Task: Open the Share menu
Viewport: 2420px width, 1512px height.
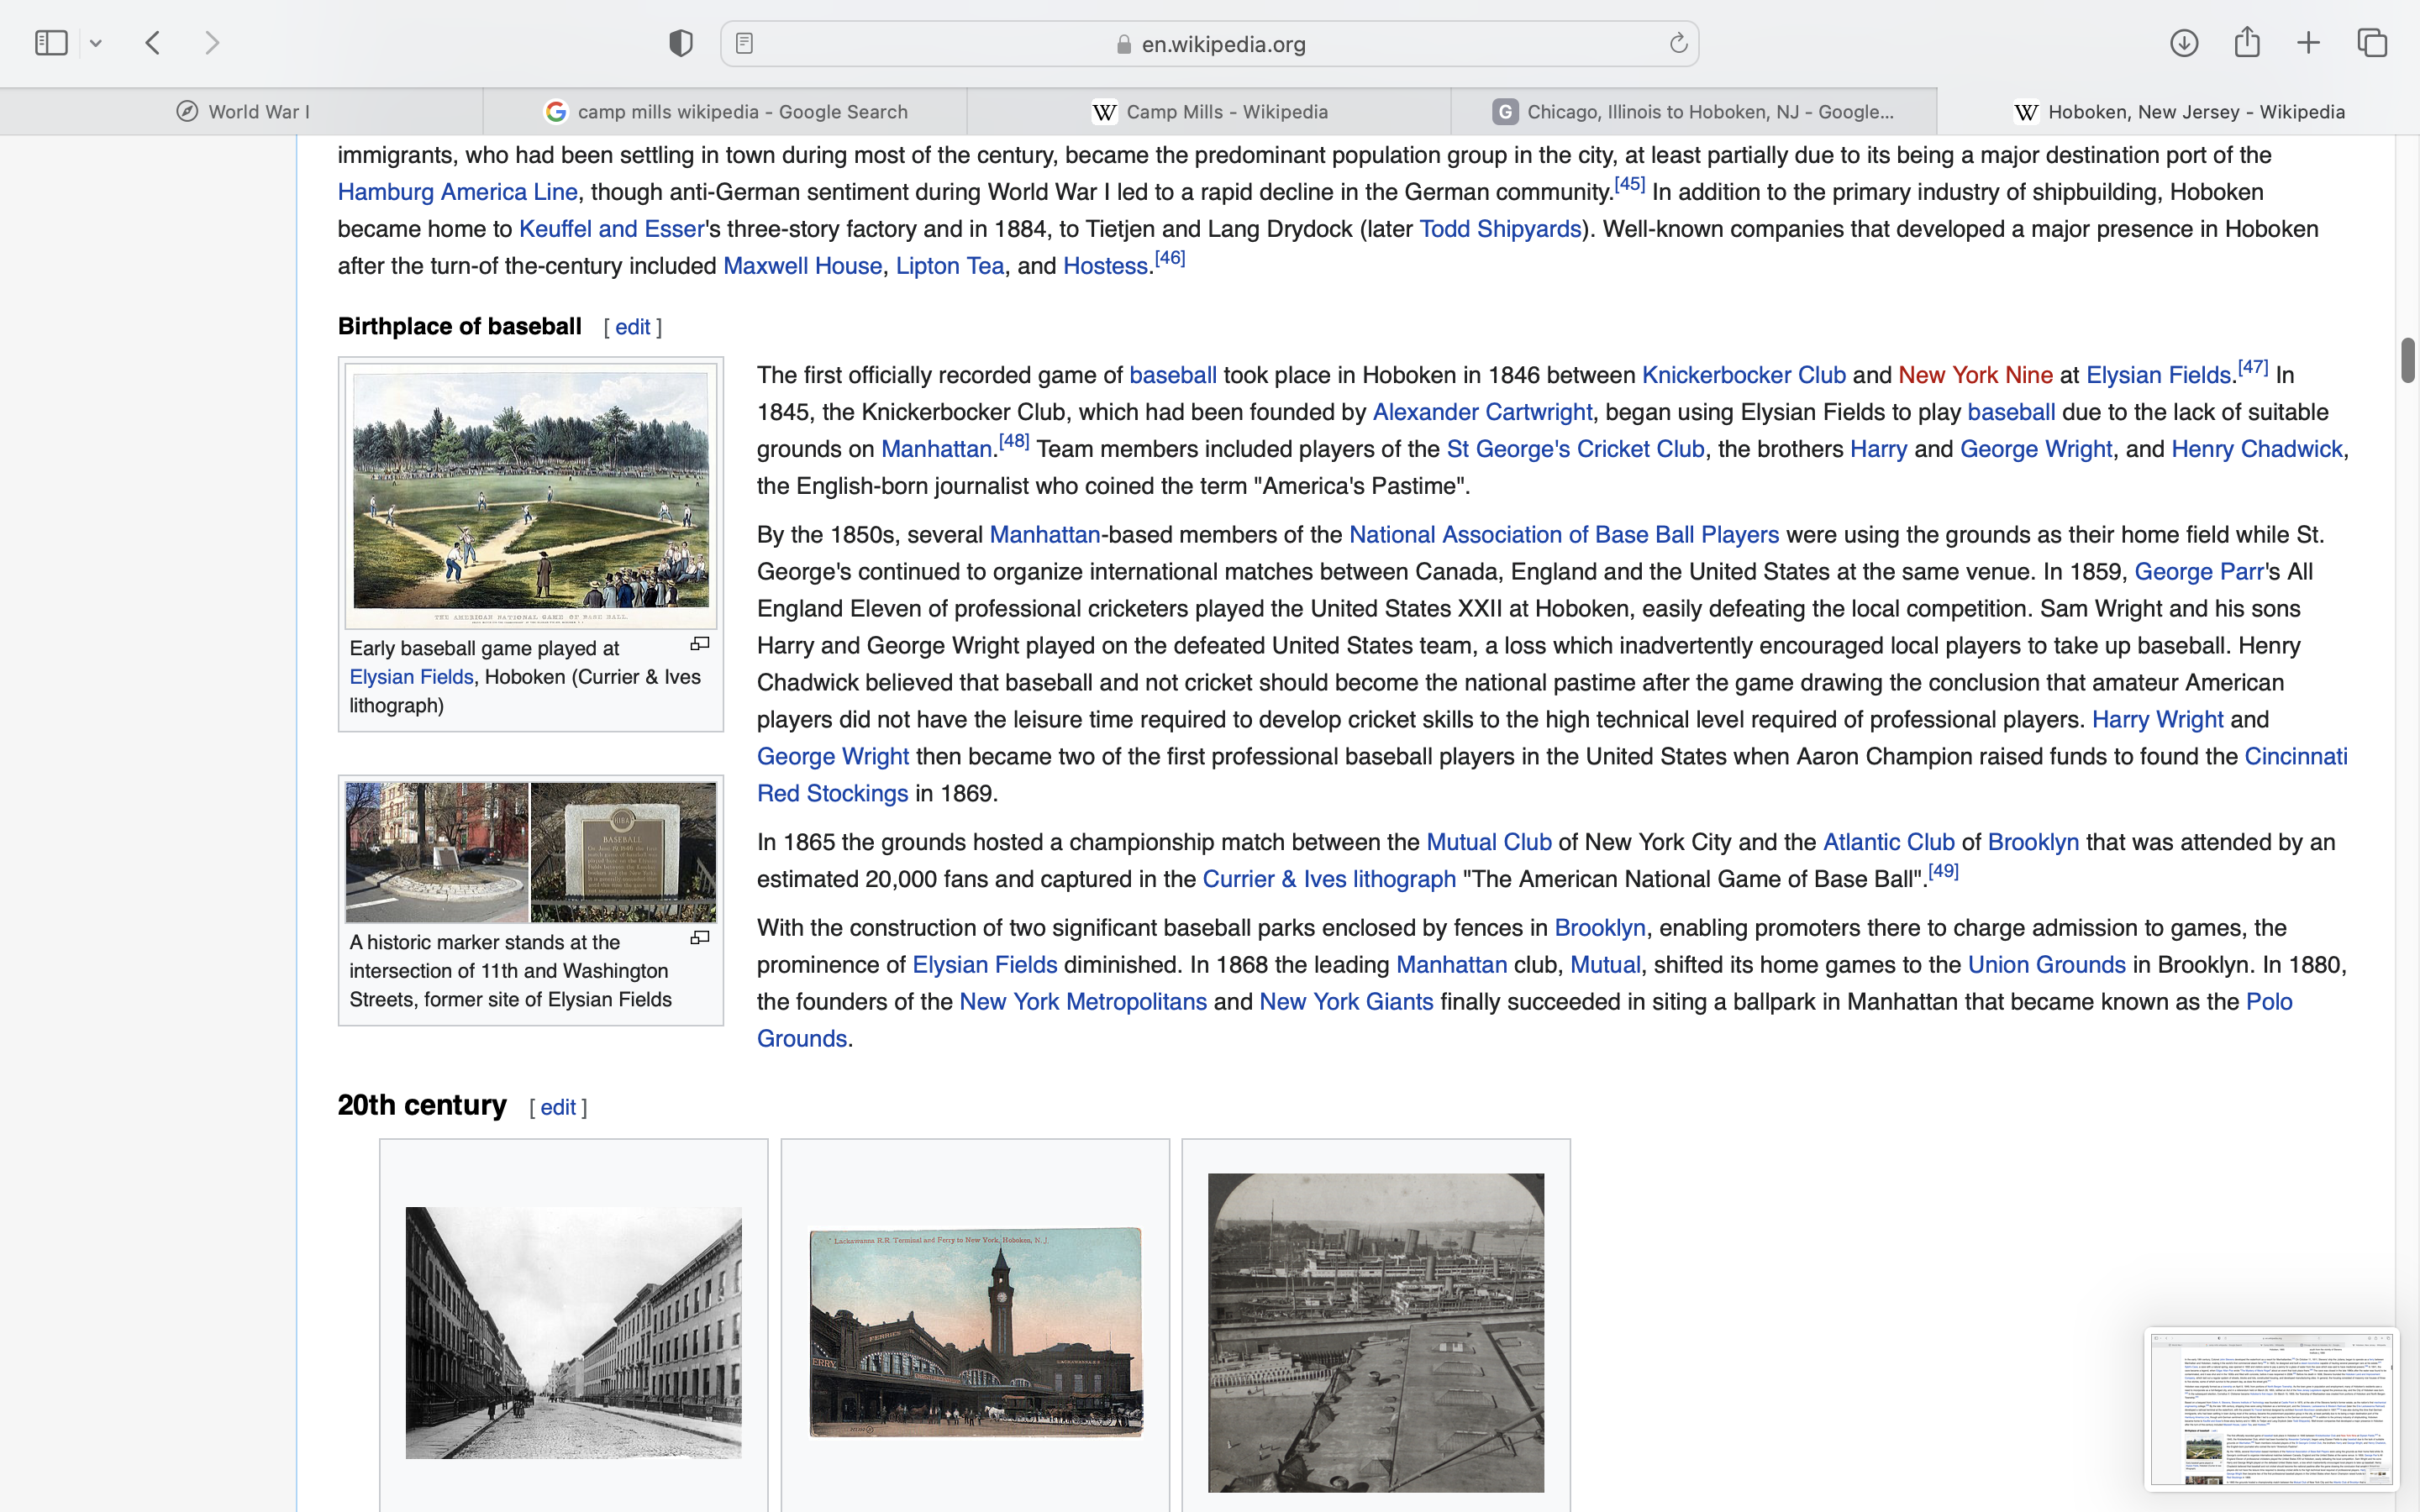Action: pos(2247,43)
